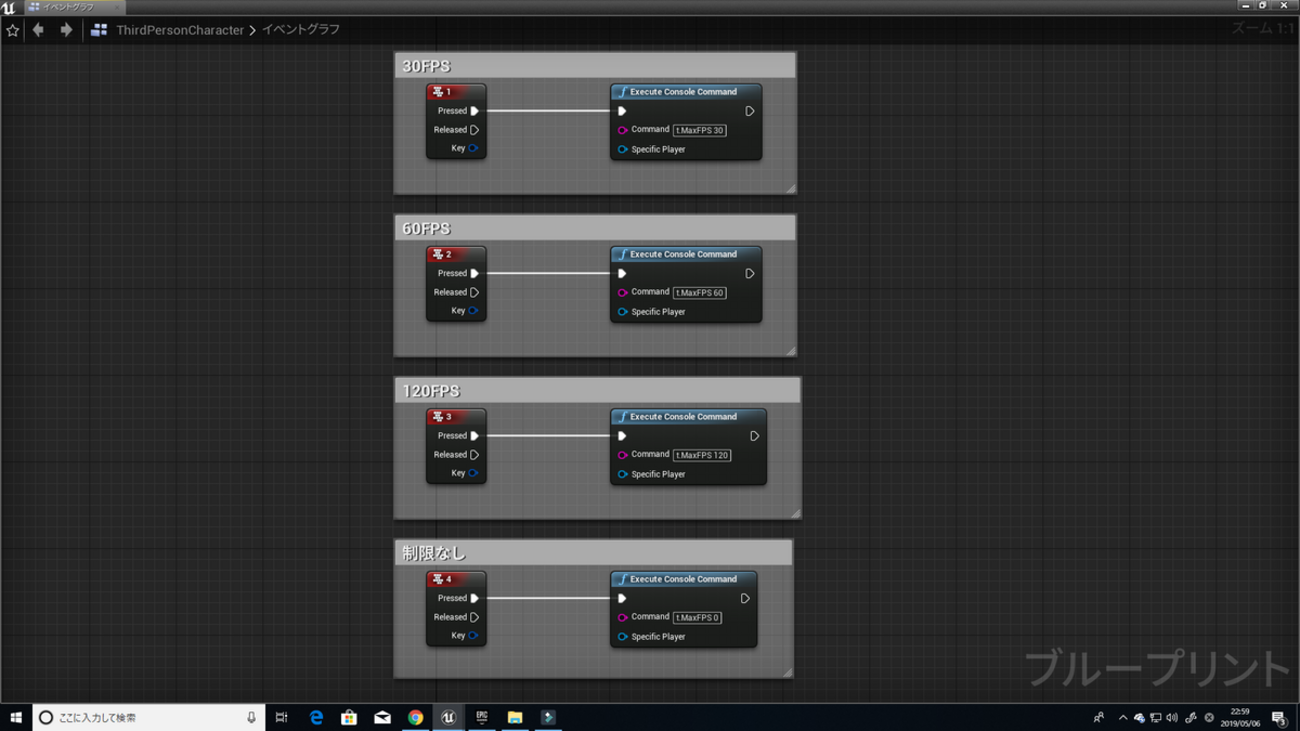Viewport: 1300px width, 731px height.
Task: Click the blueprint icon before ThirdPersonCharacter
Action: pyautogui.click(x=98, y=30)
